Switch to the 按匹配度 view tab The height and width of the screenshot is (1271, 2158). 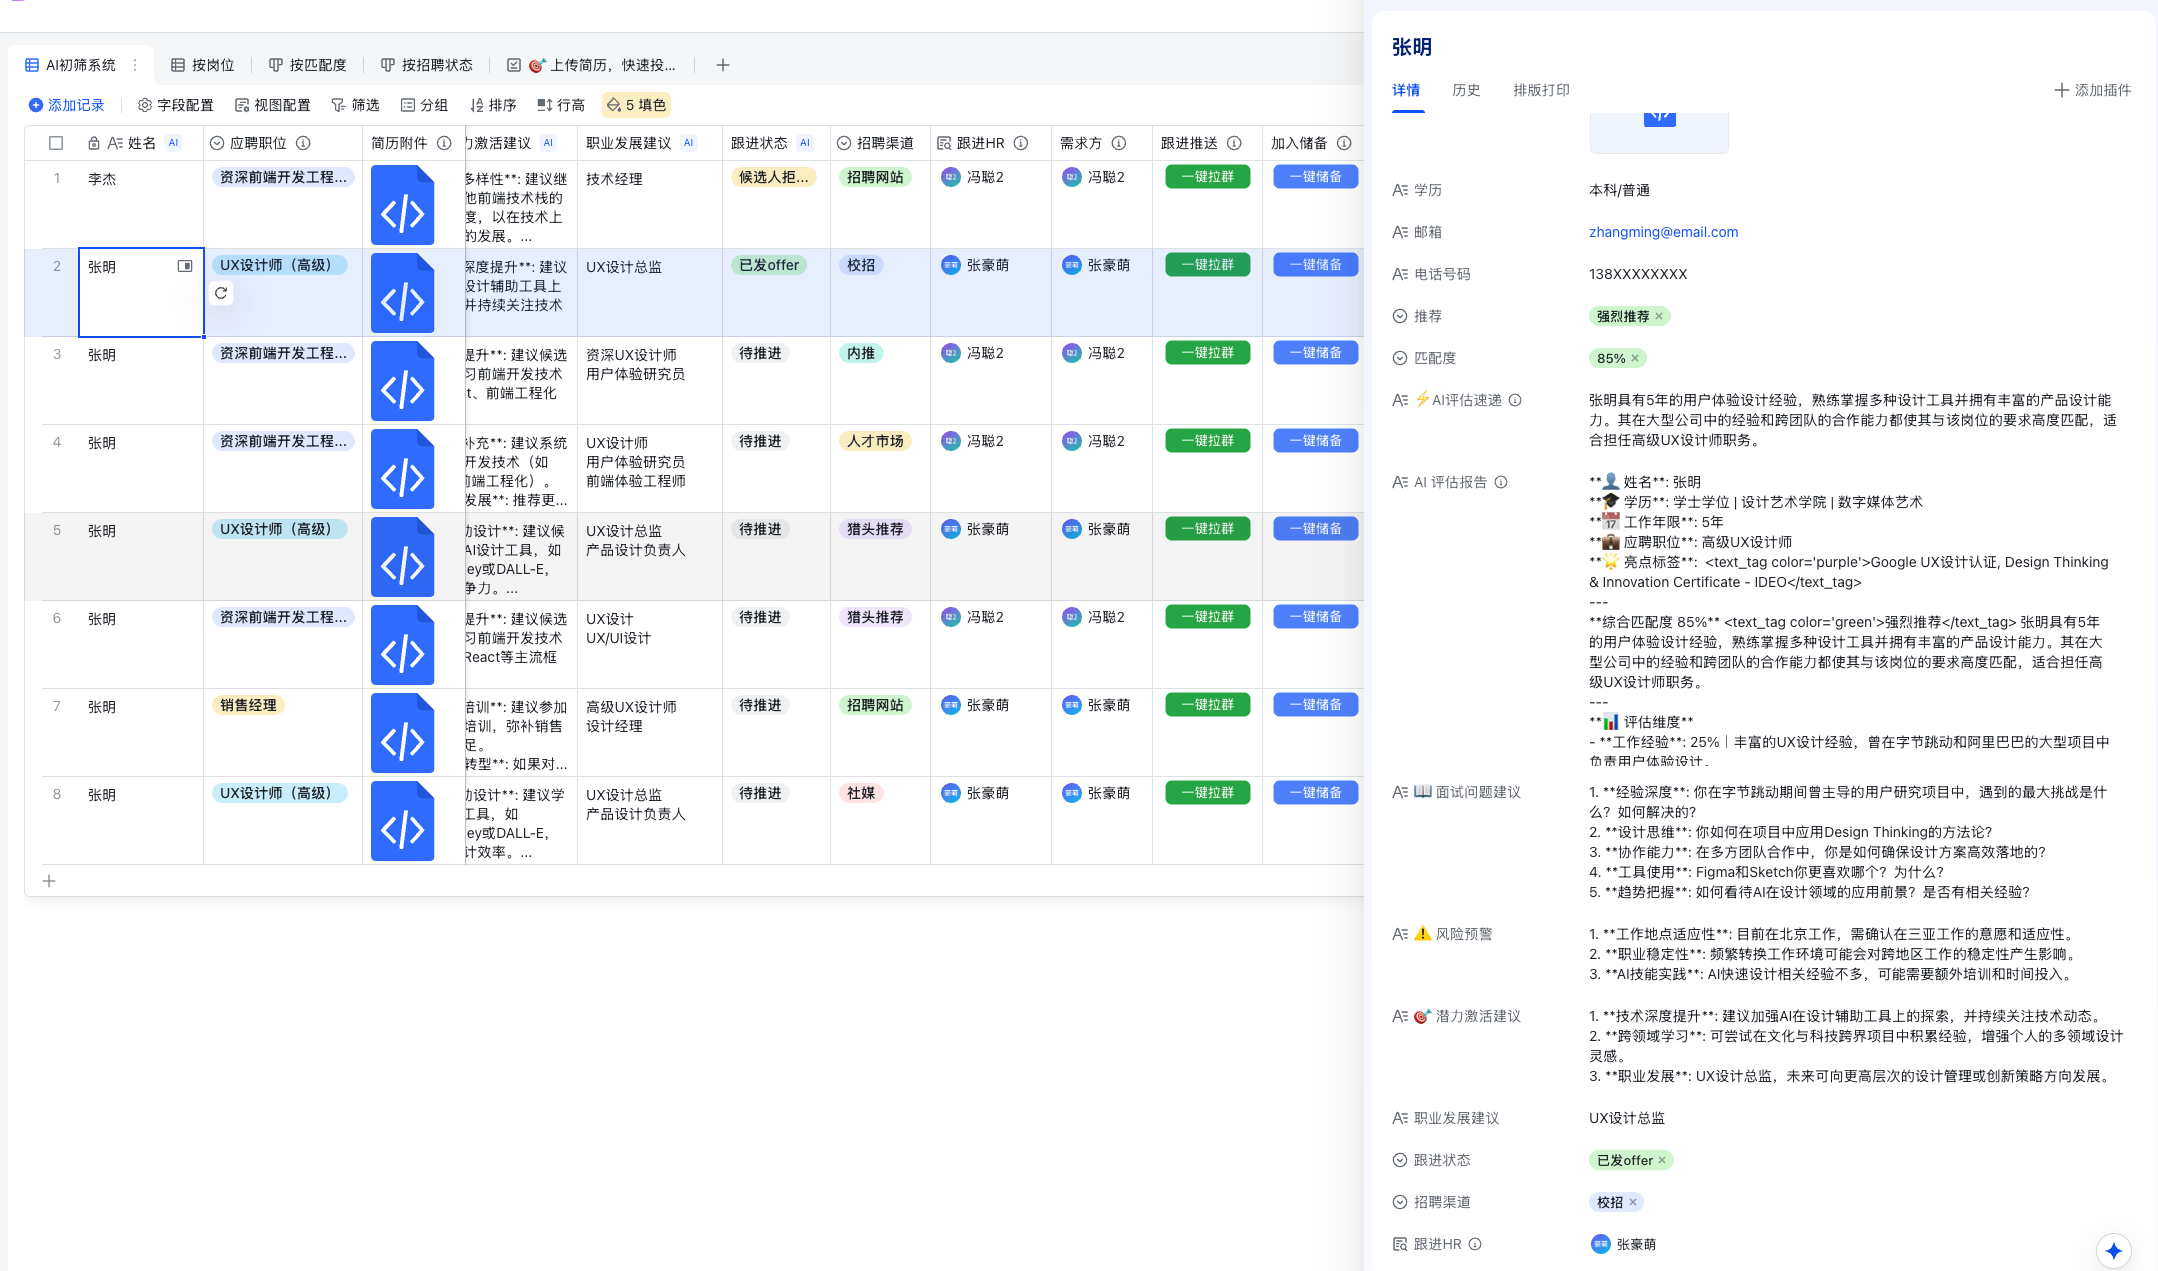pos(307,64)
